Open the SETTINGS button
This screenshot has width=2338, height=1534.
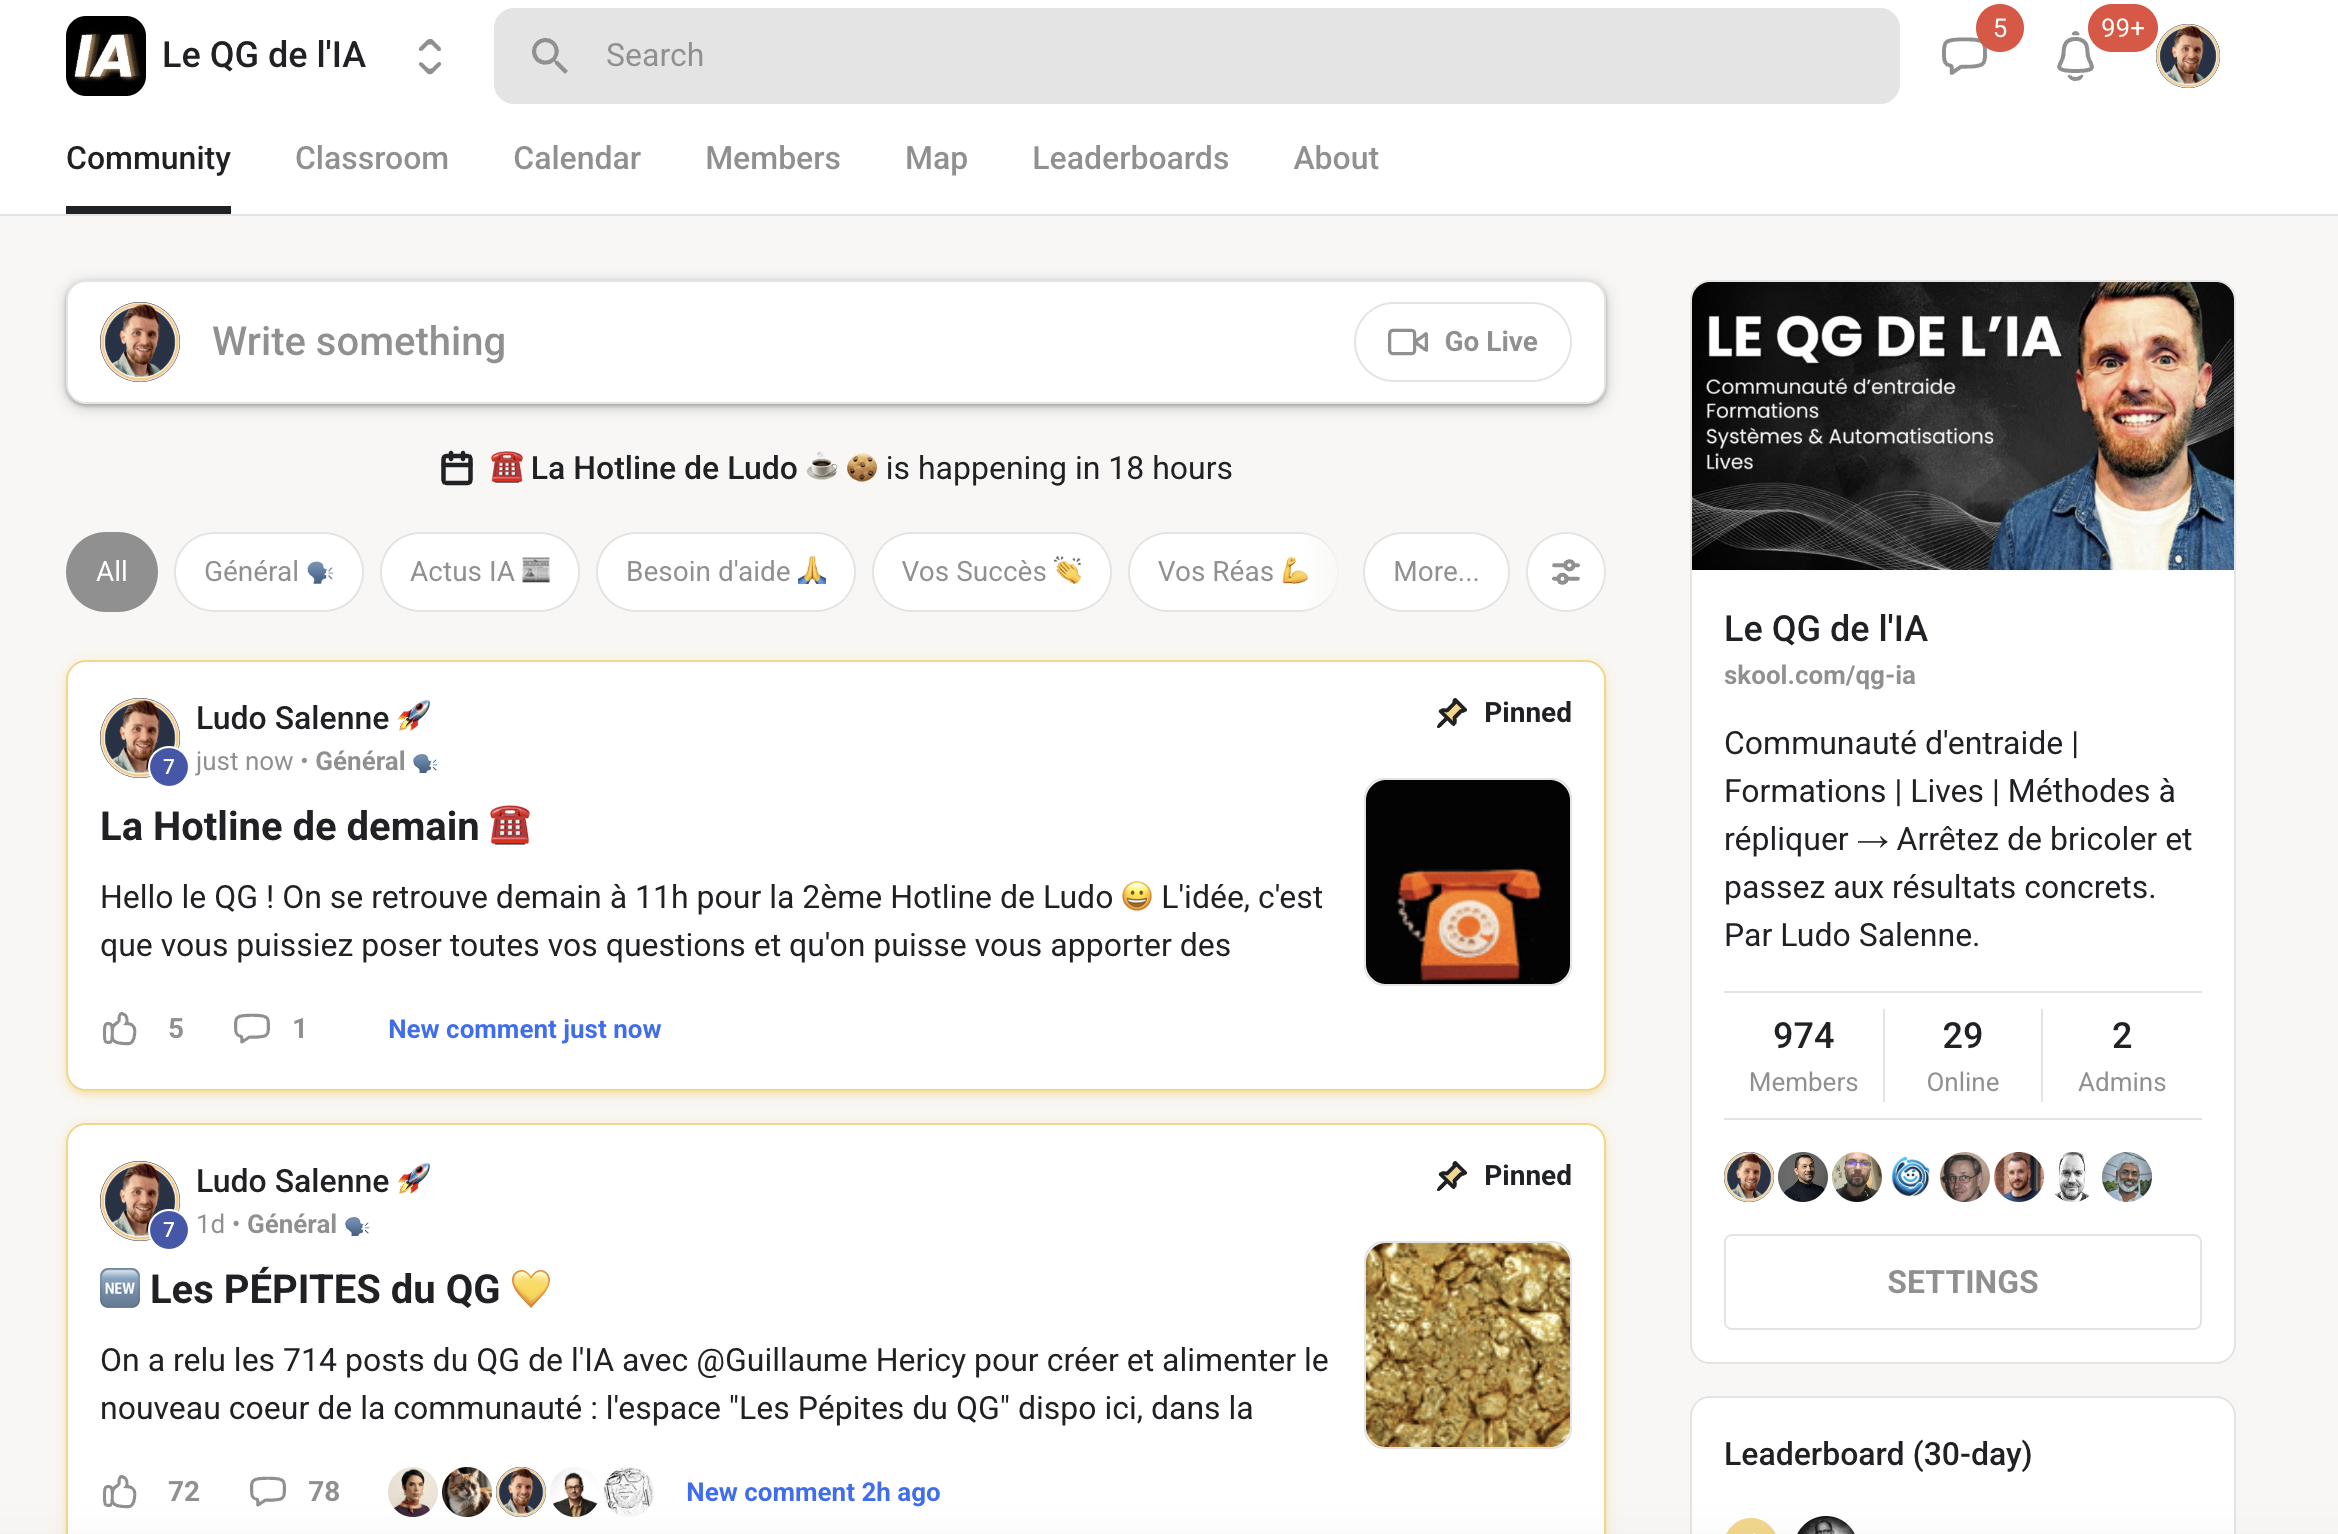1962,1281
